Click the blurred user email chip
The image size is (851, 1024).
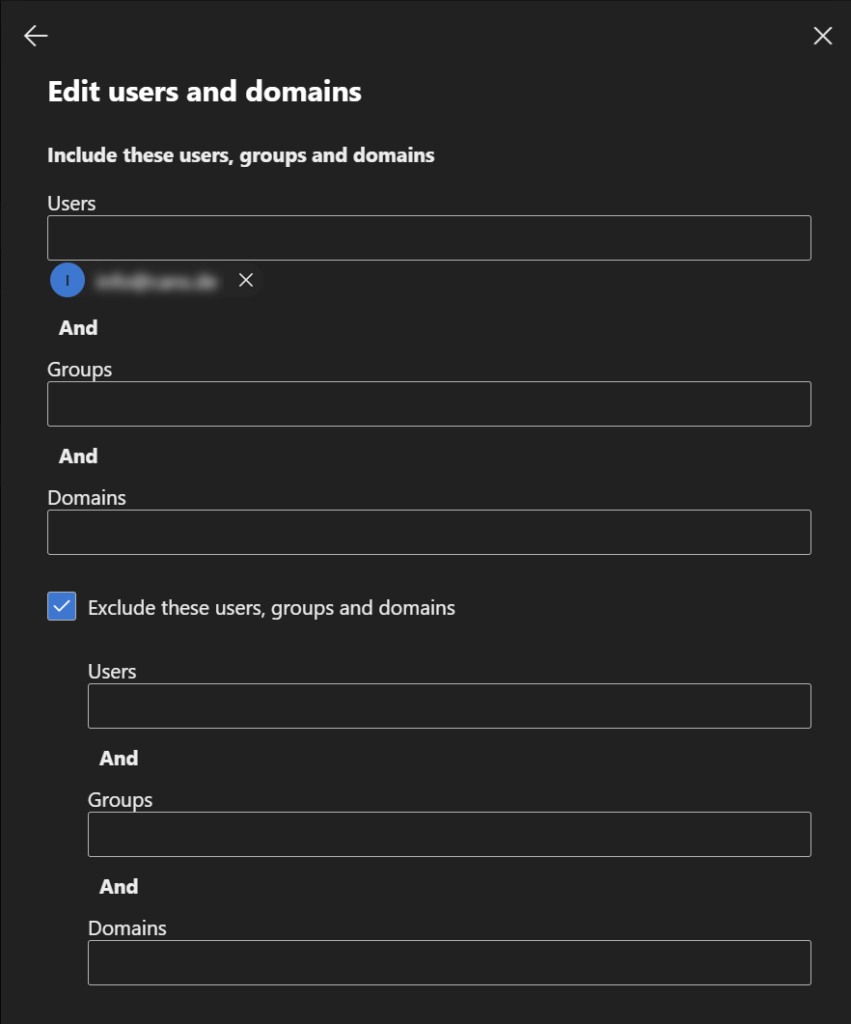[156, 282]
